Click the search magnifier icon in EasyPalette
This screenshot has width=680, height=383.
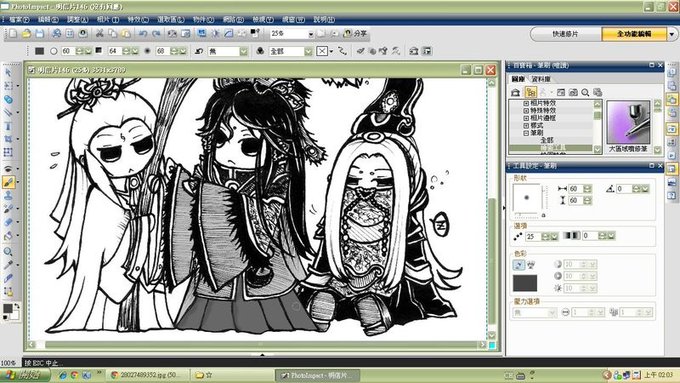click(x=585, y=92)
